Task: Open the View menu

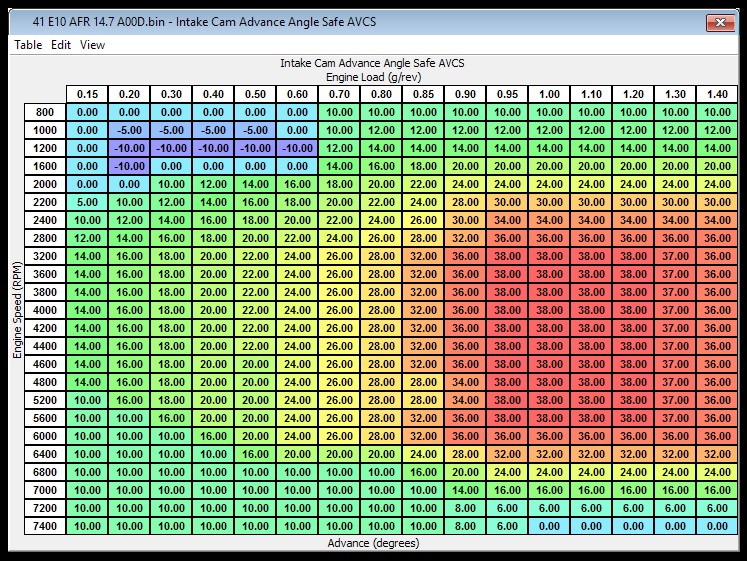Action: 92,45
